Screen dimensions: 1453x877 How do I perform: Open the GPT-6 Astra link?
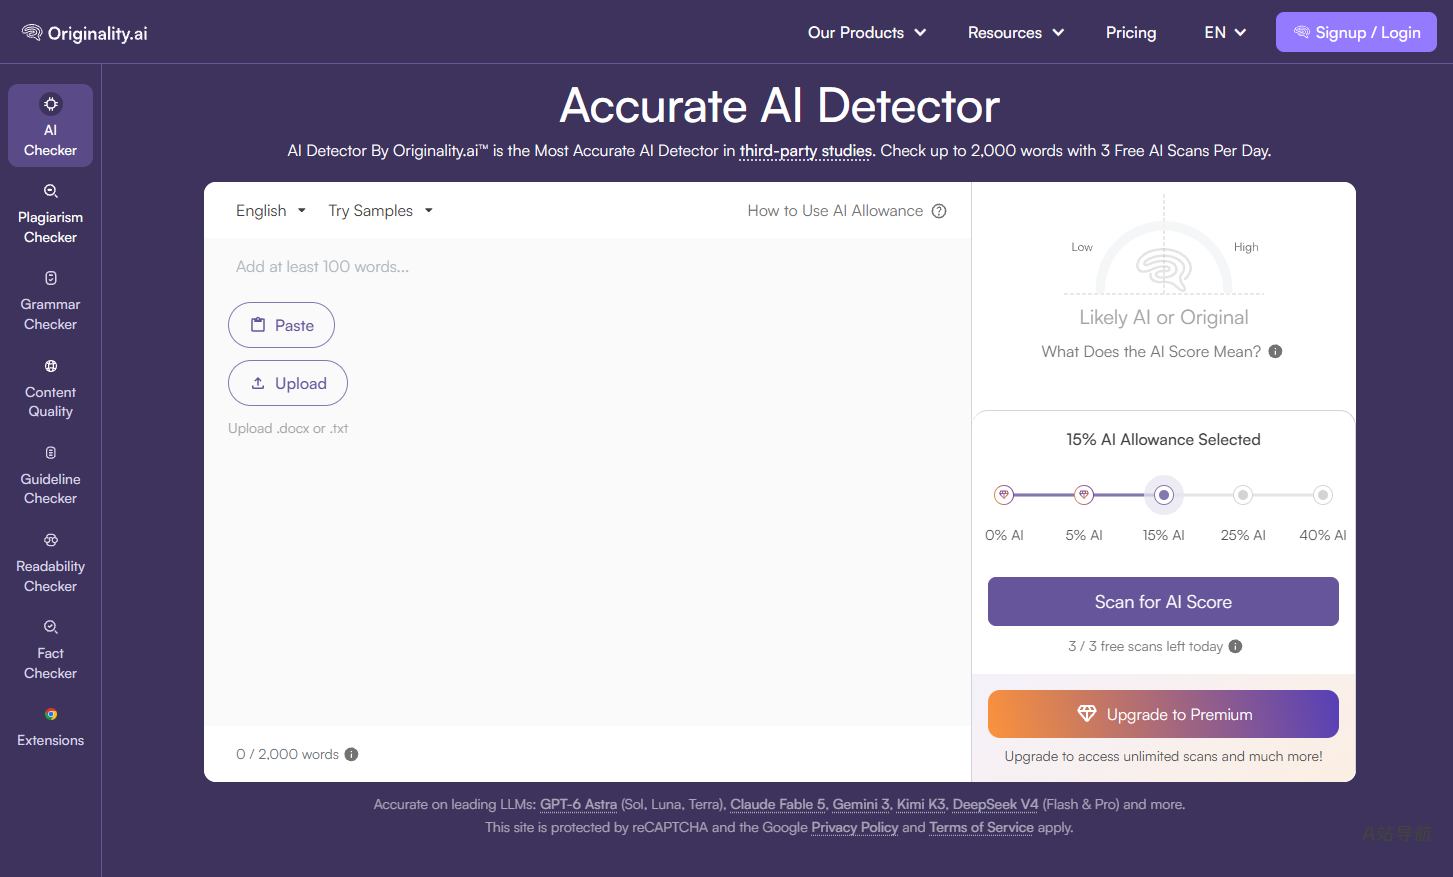pos(578,804)
